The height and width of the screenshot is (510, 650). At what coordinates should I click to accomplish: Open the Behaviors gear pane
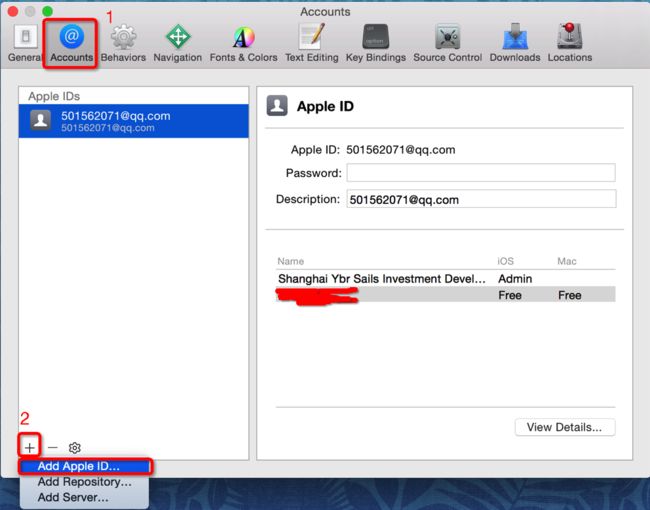click(x=123, y=43)
